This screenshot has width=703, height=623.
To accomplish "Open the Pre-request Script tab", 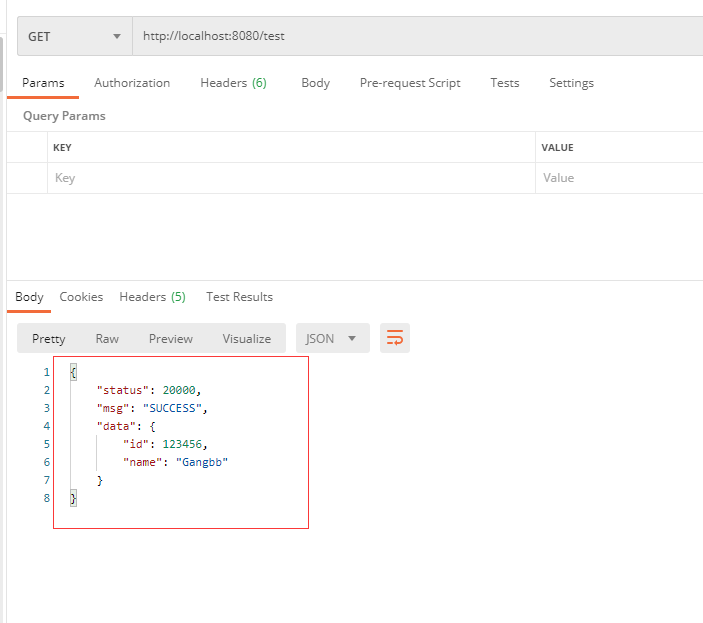I will pos(410,83).
